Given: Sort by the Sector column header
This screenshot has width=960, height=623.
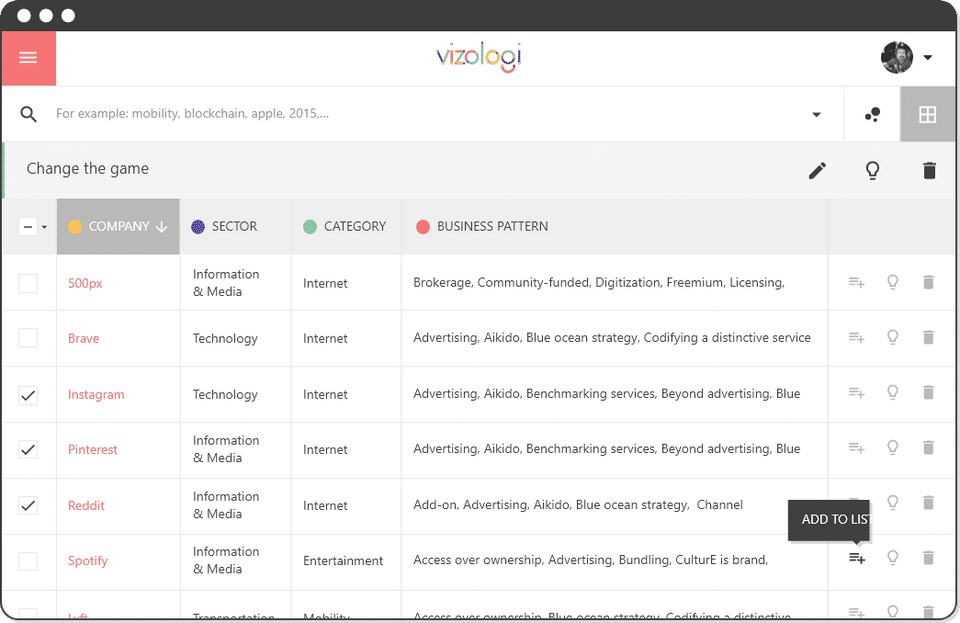Looking at the screenshot, I should pyautogui.click(x=234, y=227).
